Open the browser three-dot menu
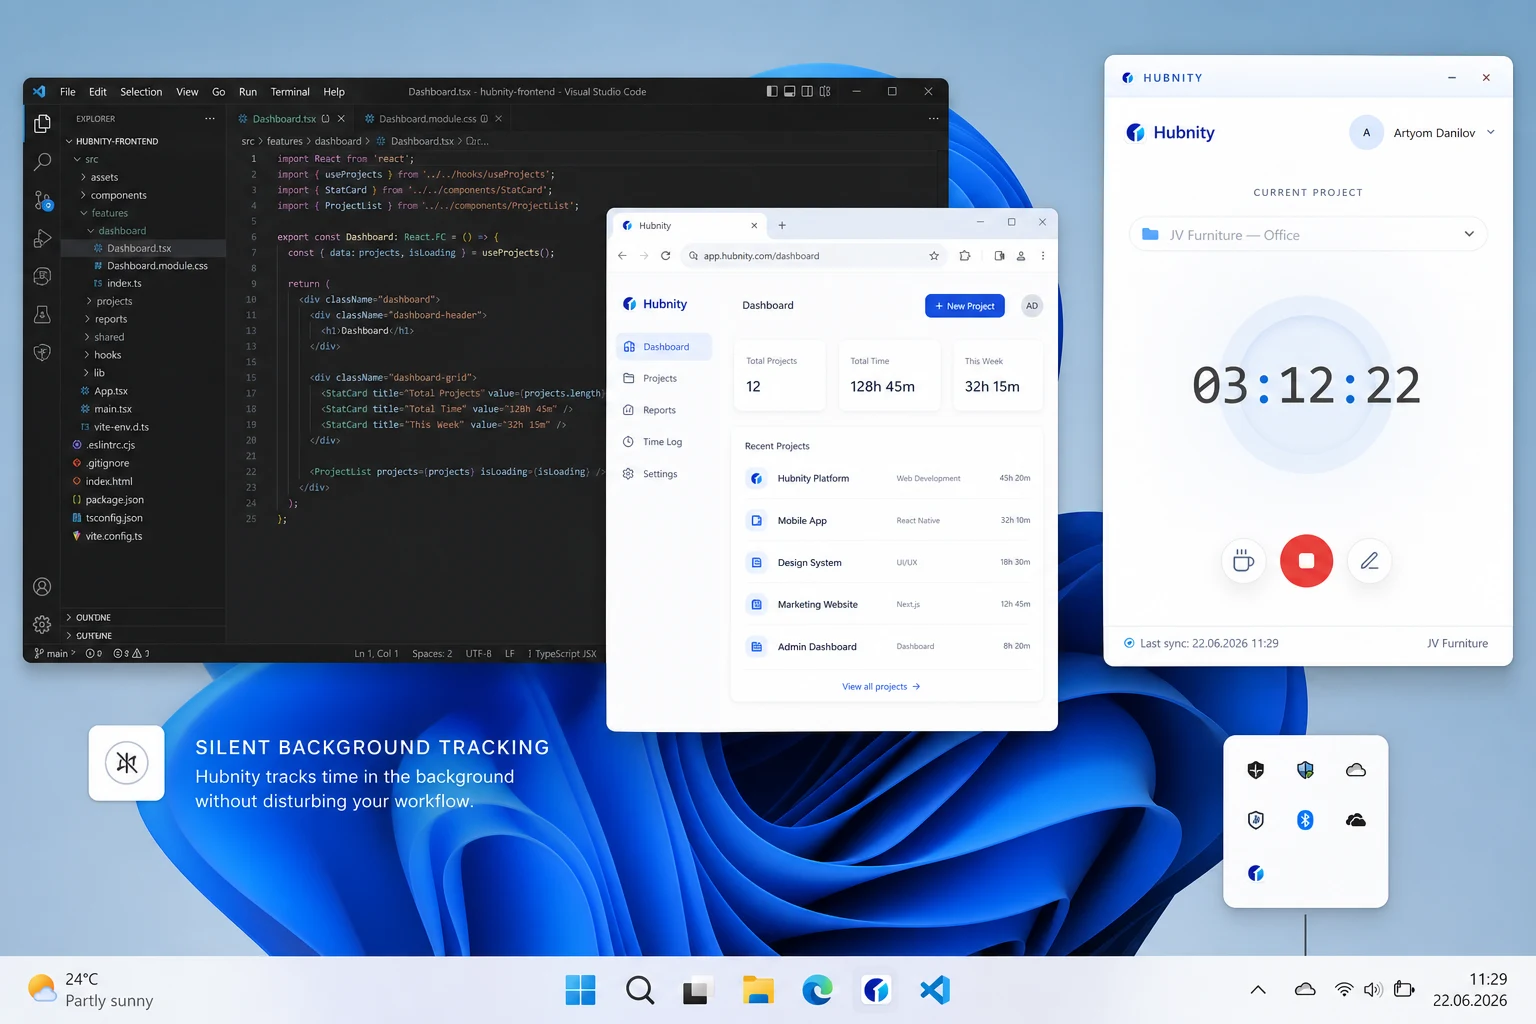Screen dimensions: 1536x1024 tap(1042, 256)
